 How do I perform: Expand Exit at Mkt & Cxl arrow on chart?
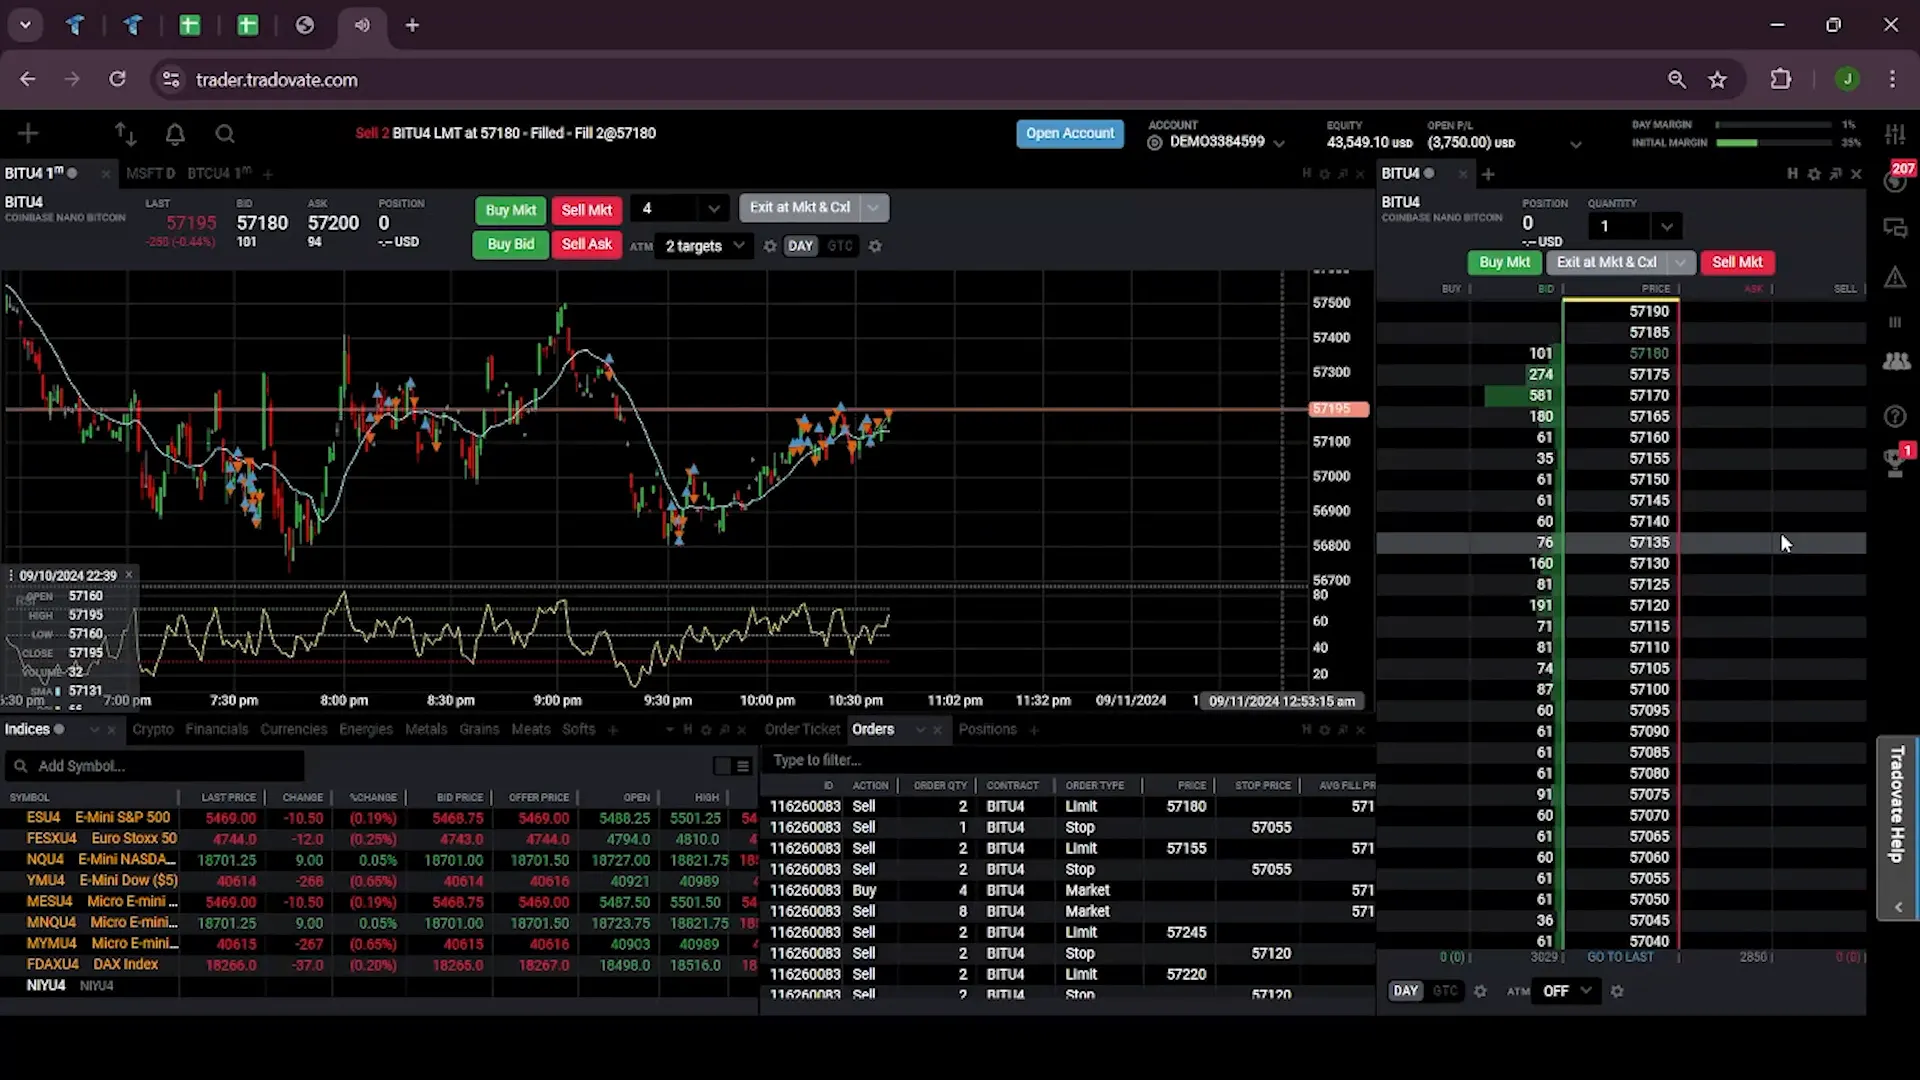(874, 208)
